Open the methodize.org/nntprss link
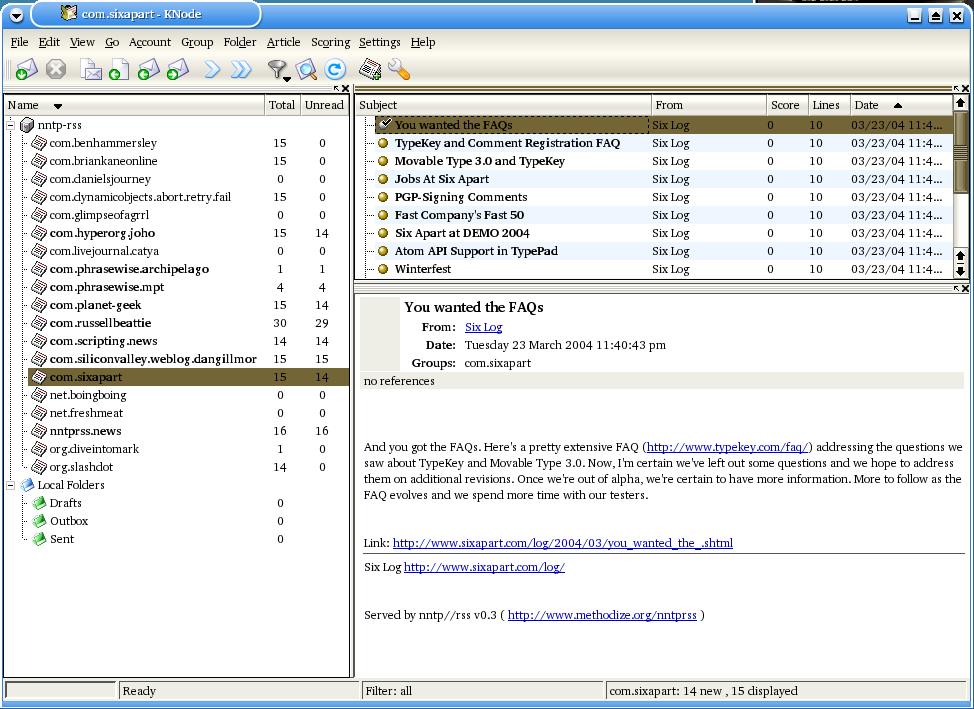The image size is (974, 709). [x=602, y=616]
